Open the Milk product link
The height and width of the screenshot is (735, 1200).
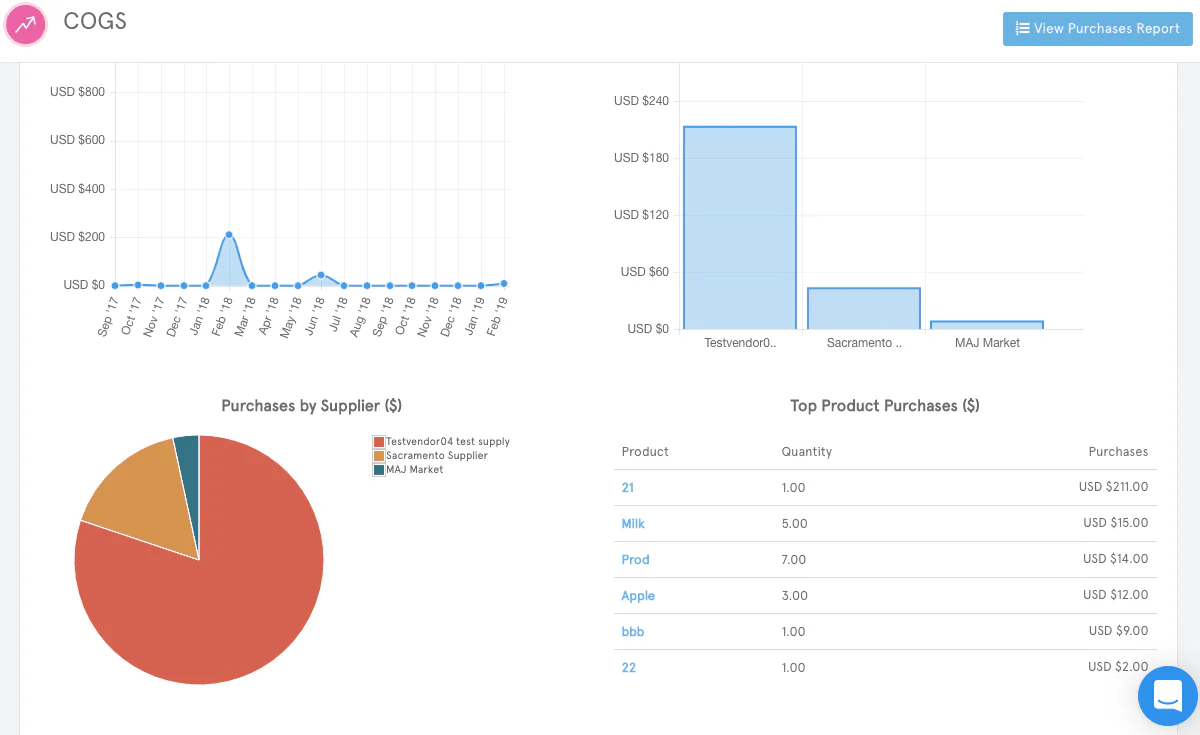coord(633,524)
